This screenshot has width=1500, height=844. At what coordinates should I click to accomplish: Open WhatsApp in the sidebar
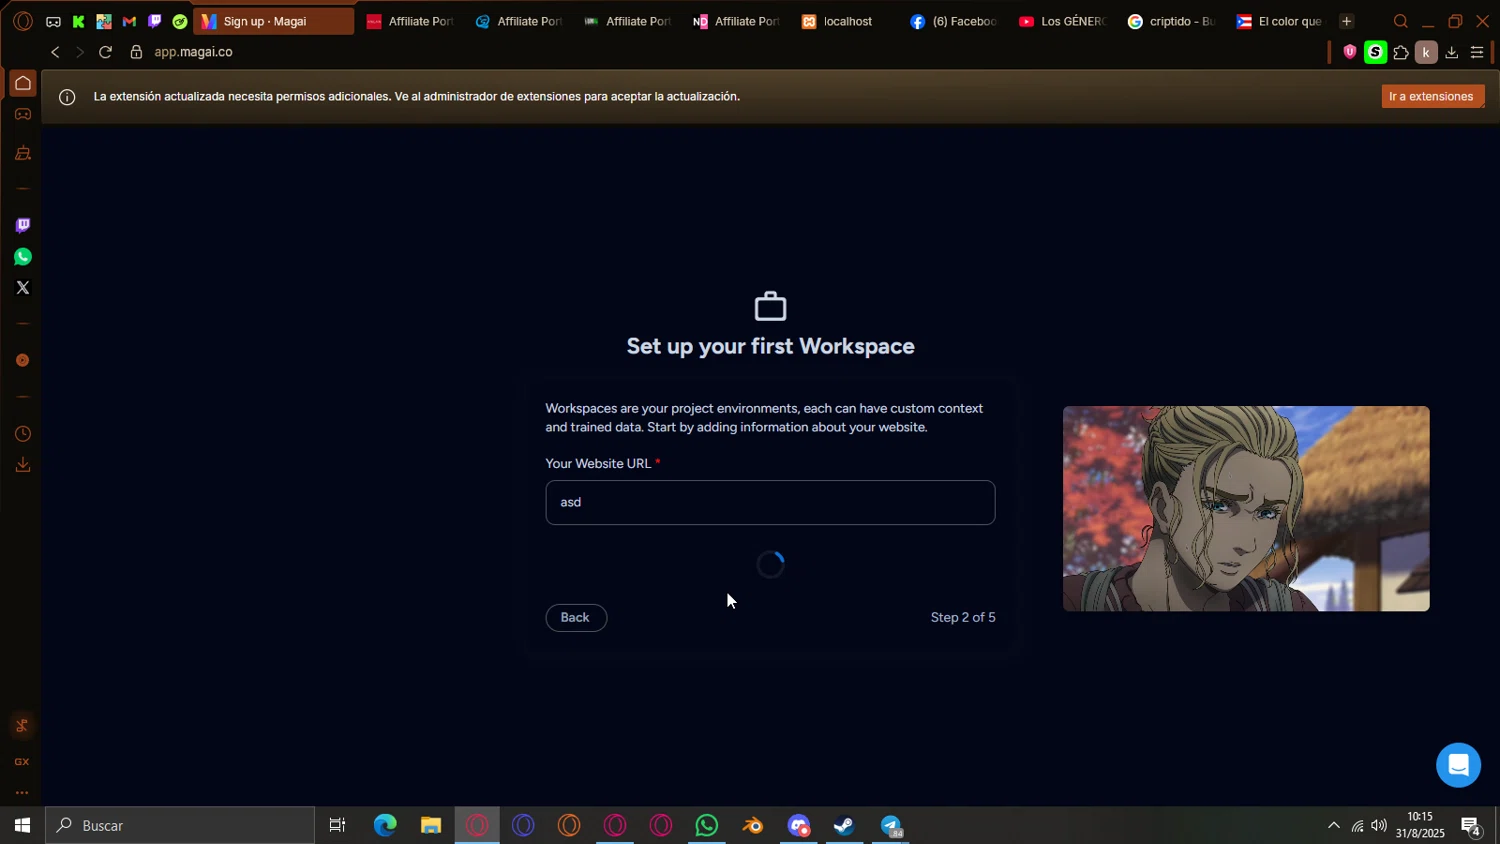(x=22, y=257)
